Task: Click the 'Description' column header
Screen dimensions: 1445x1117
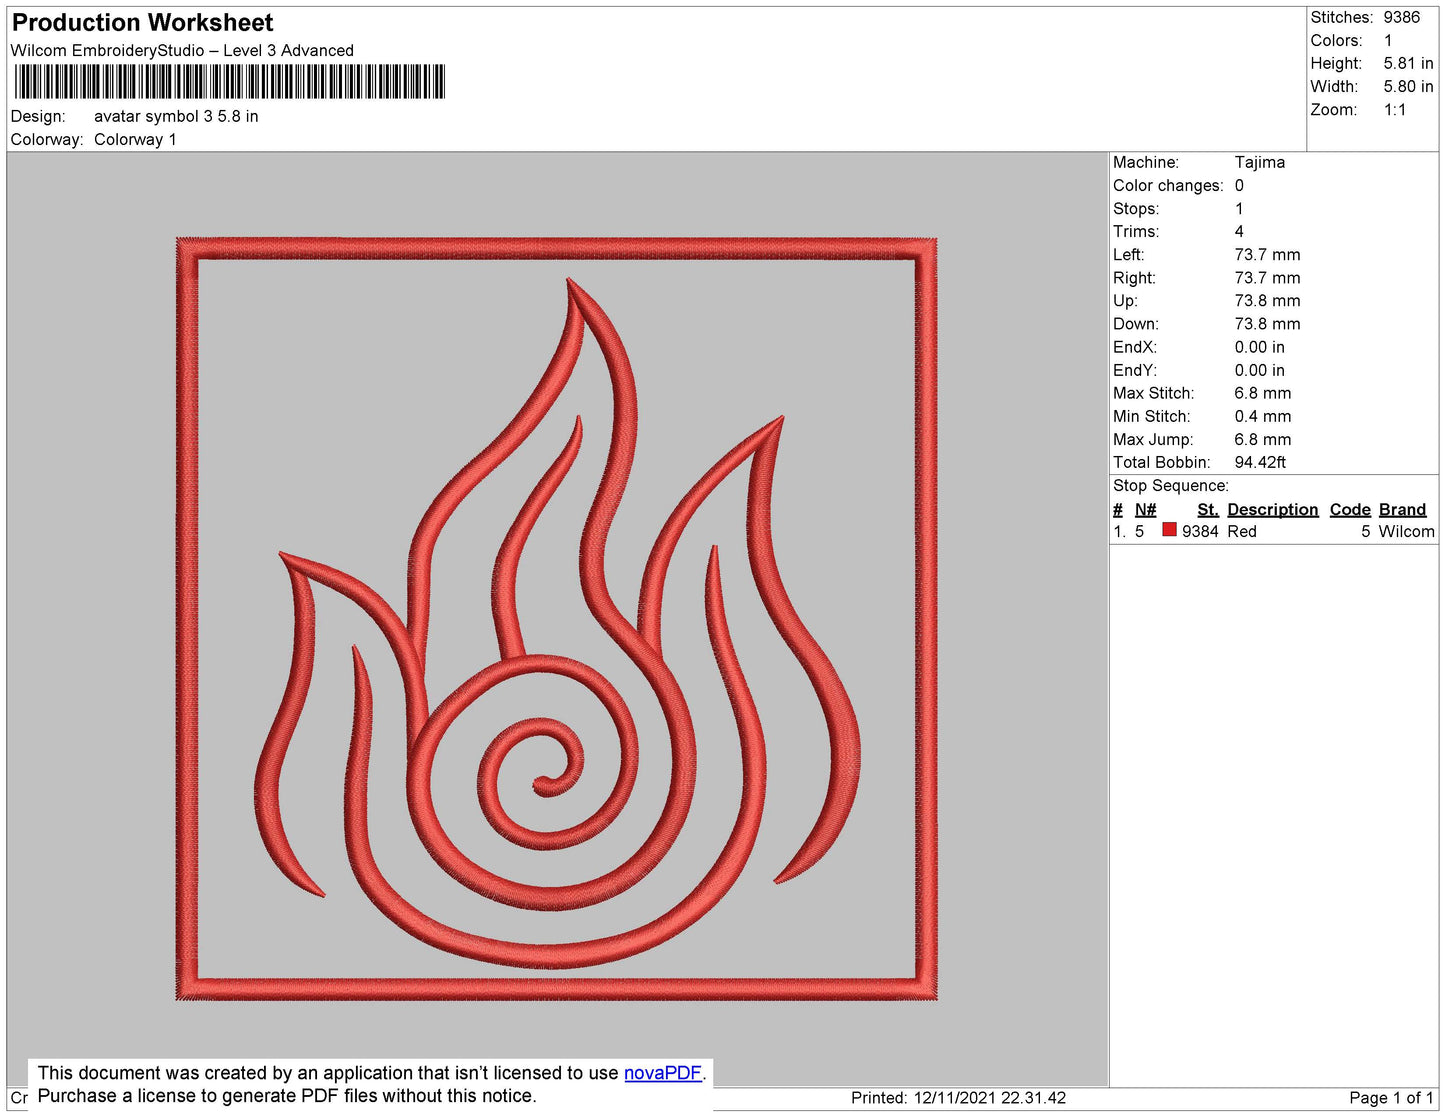Action: pos(1273,510)
